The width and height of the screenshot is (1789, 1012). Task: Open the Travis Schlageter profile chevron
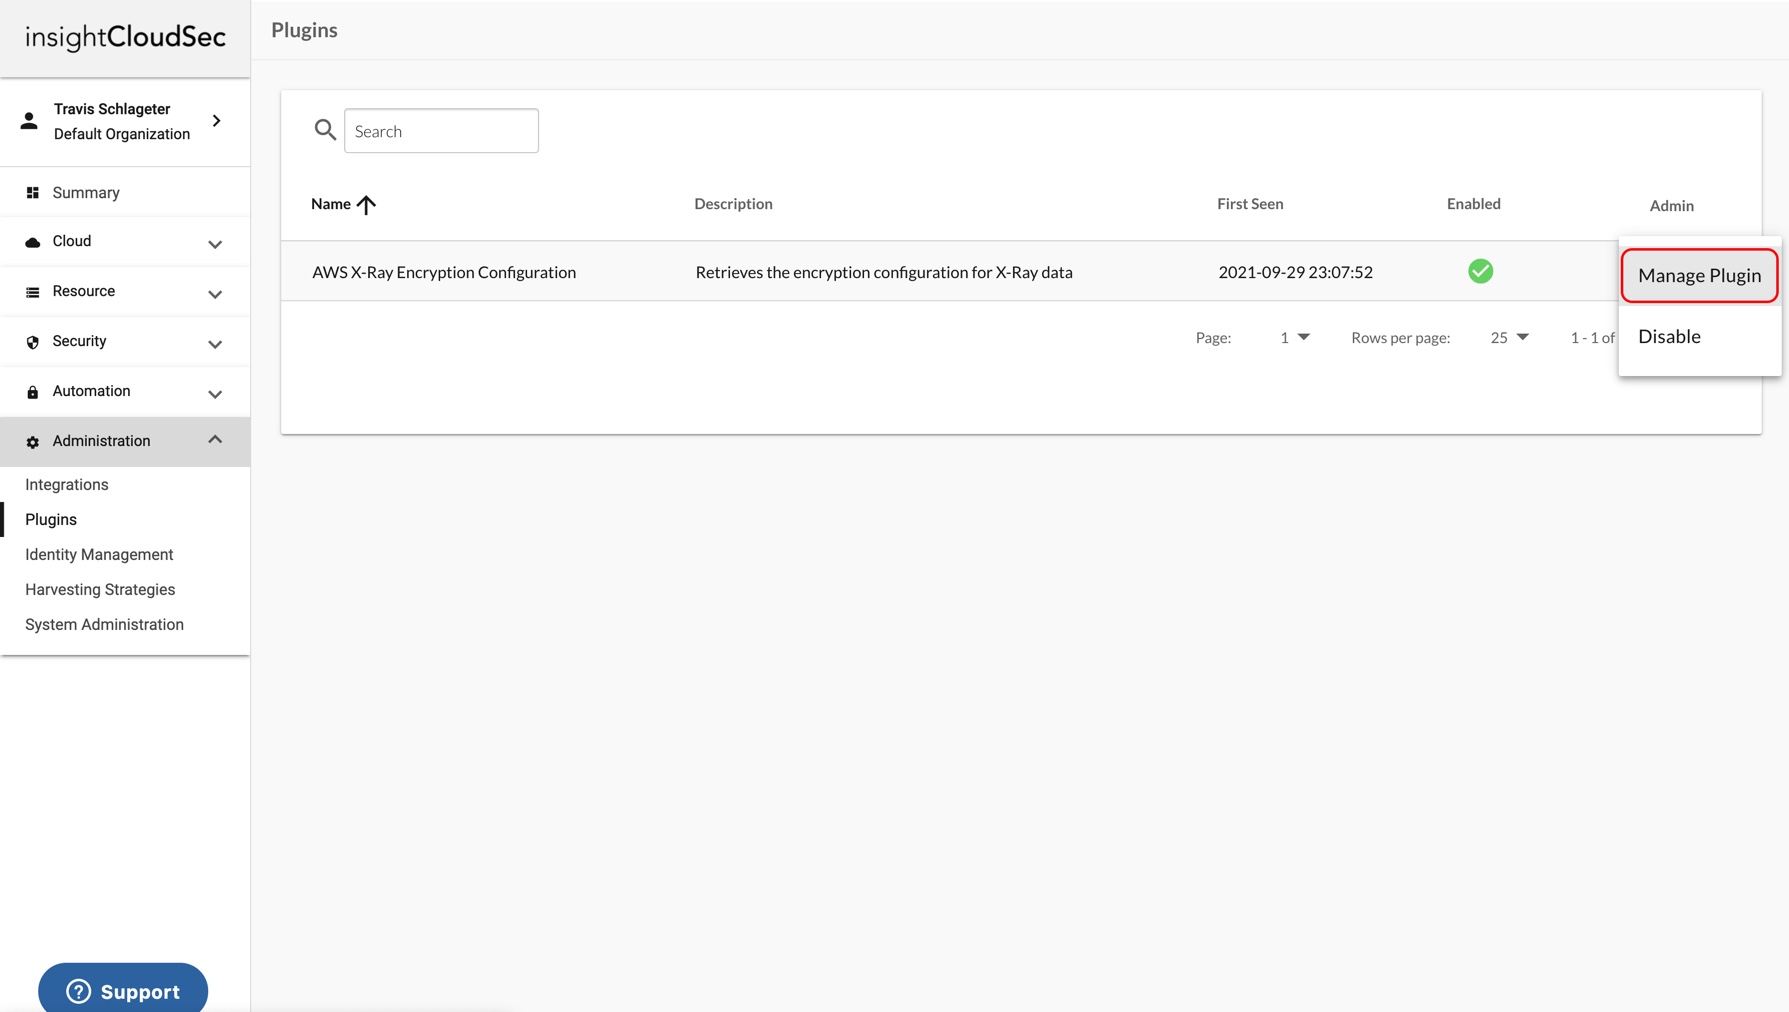pyautogui.click(x=217, y=121)
